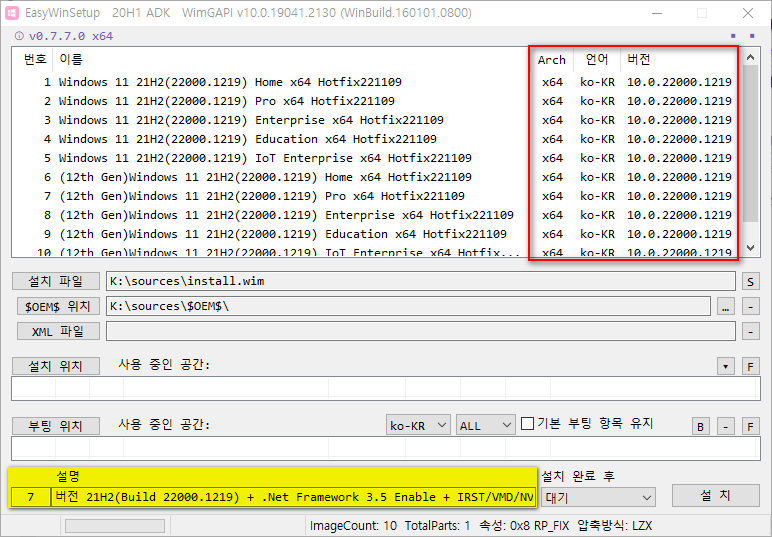Click the B button in 부팅 위치 row
The height and width of the screenshot is (537, 772).
click(x=701, y=426)
